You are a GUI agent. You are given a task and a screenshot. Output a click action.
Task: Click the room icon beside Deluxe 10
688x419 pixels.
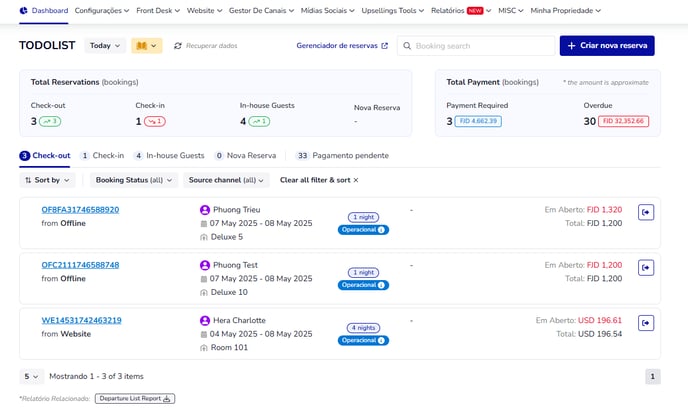204,293
